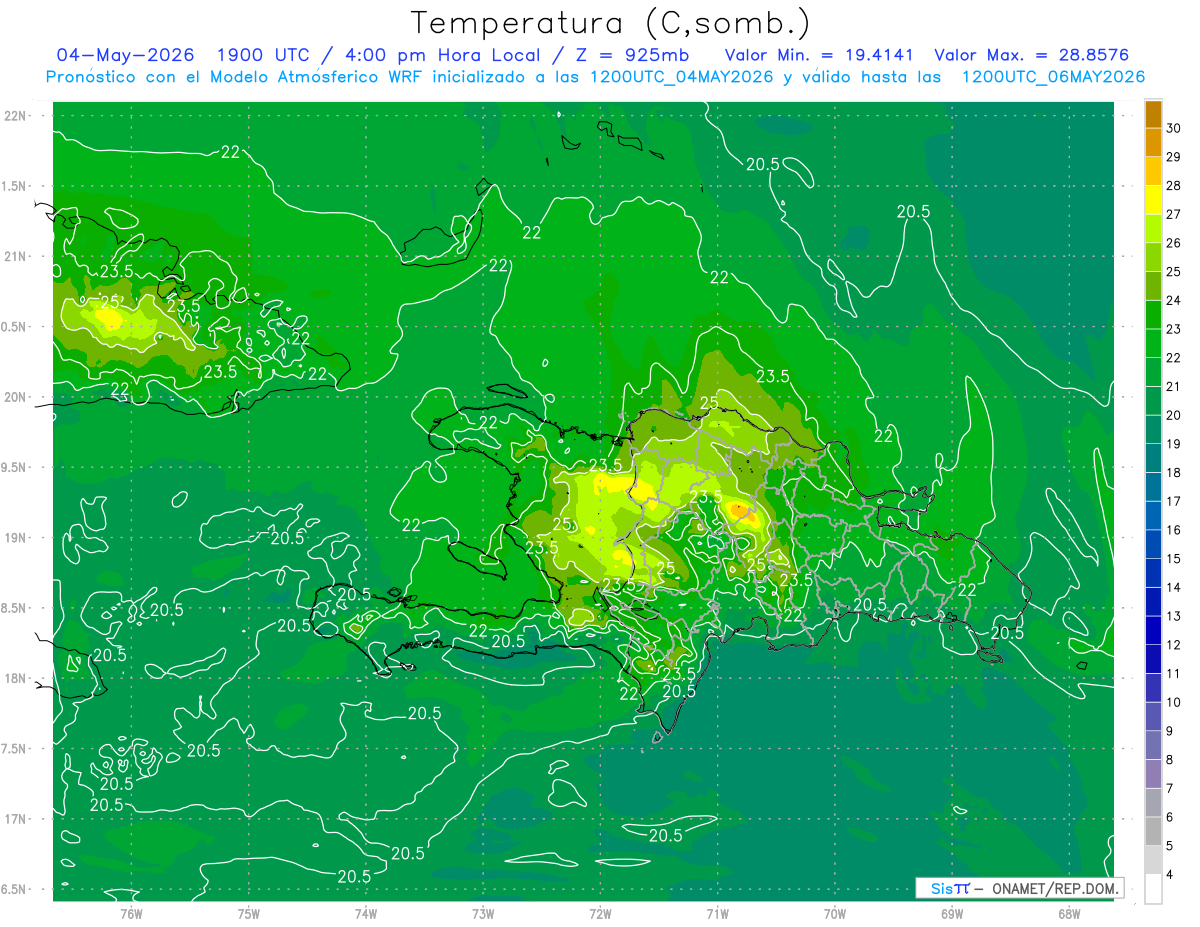Image resolution: width=1200 pixels, height=927 pixels.
Task: Click the 76W longitude axis label
Action: pos(131,913)
